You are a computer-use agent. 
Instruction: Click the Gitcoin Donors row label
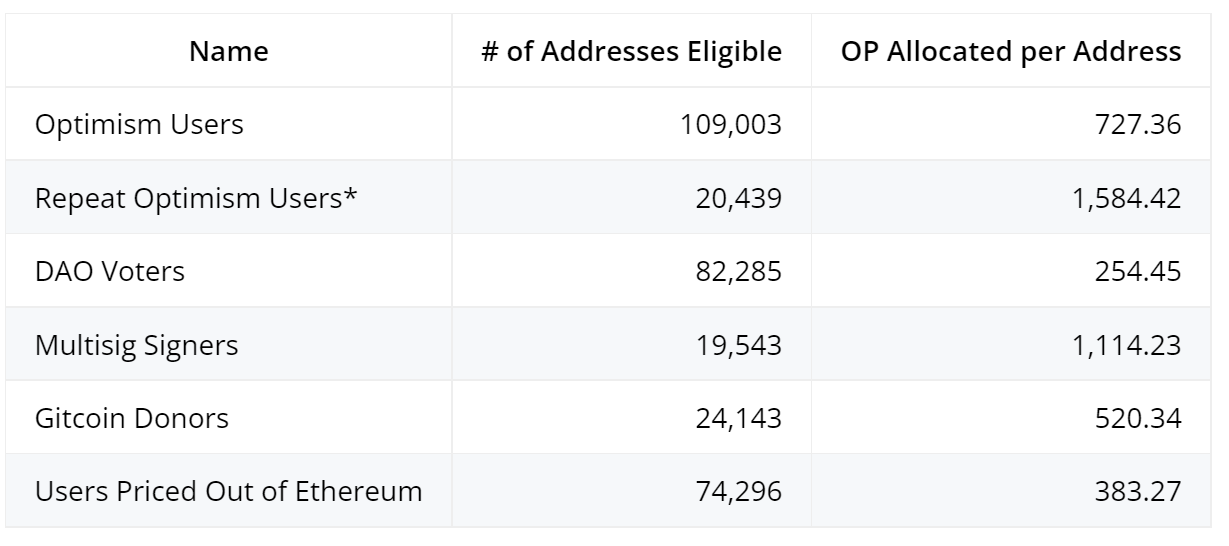132,418
